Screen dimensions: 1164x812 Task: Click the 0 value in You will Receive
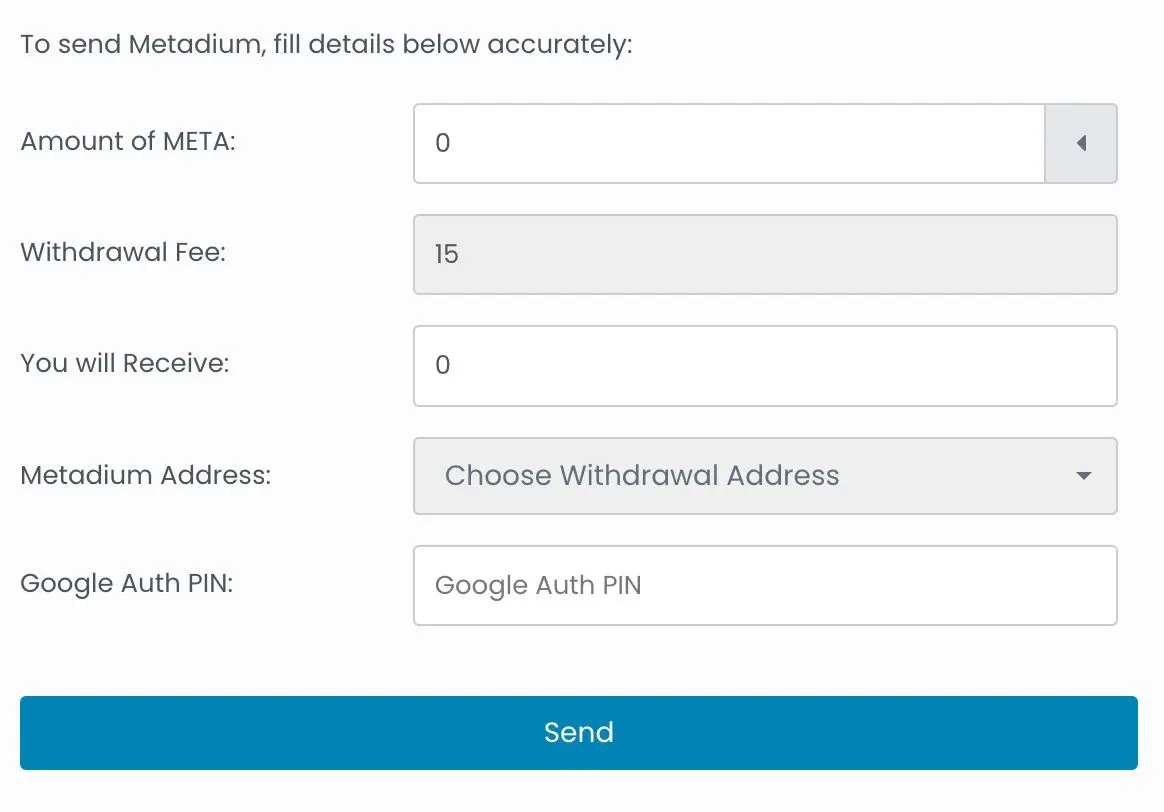point(443,366)
